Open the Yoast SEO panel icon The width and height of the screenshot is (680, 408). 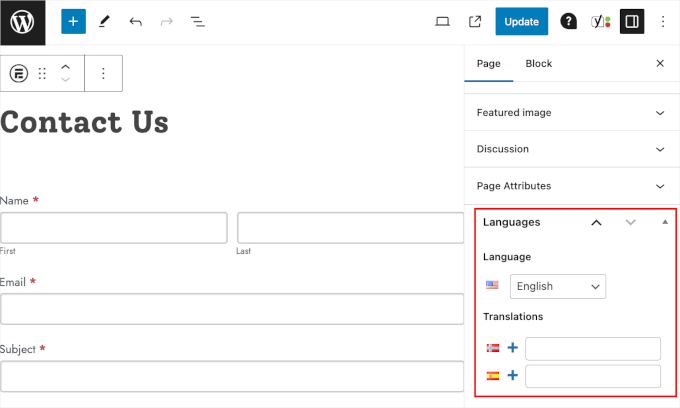[x=599, y=21]
